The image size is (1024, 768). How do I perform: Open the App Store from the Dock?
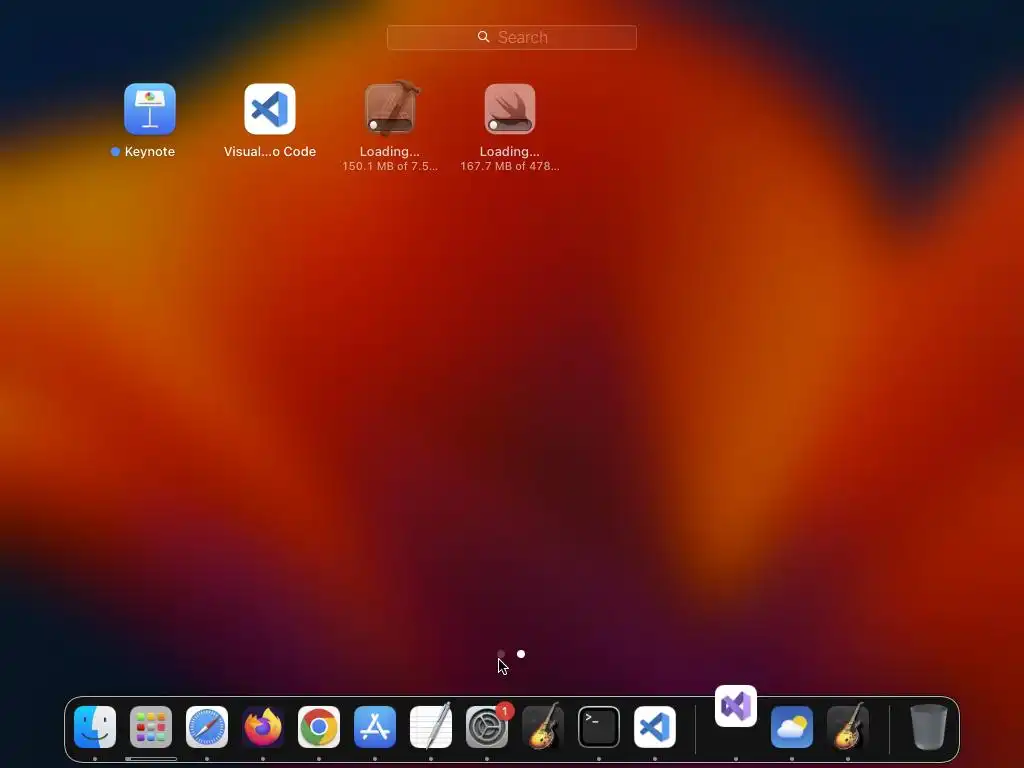click(375, 727)
